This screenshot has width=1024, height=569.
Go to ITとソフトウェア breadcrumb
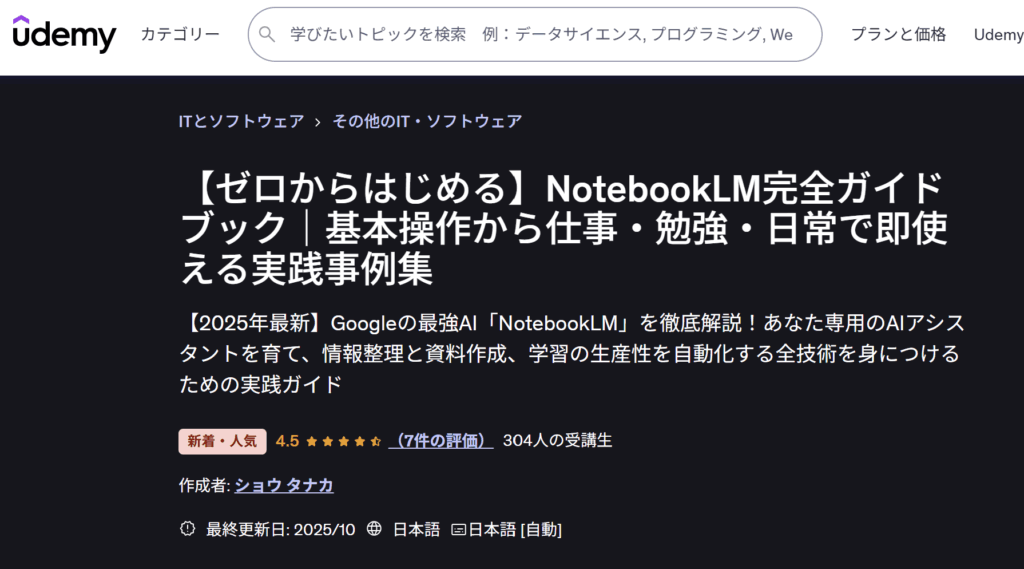point(242,122)
